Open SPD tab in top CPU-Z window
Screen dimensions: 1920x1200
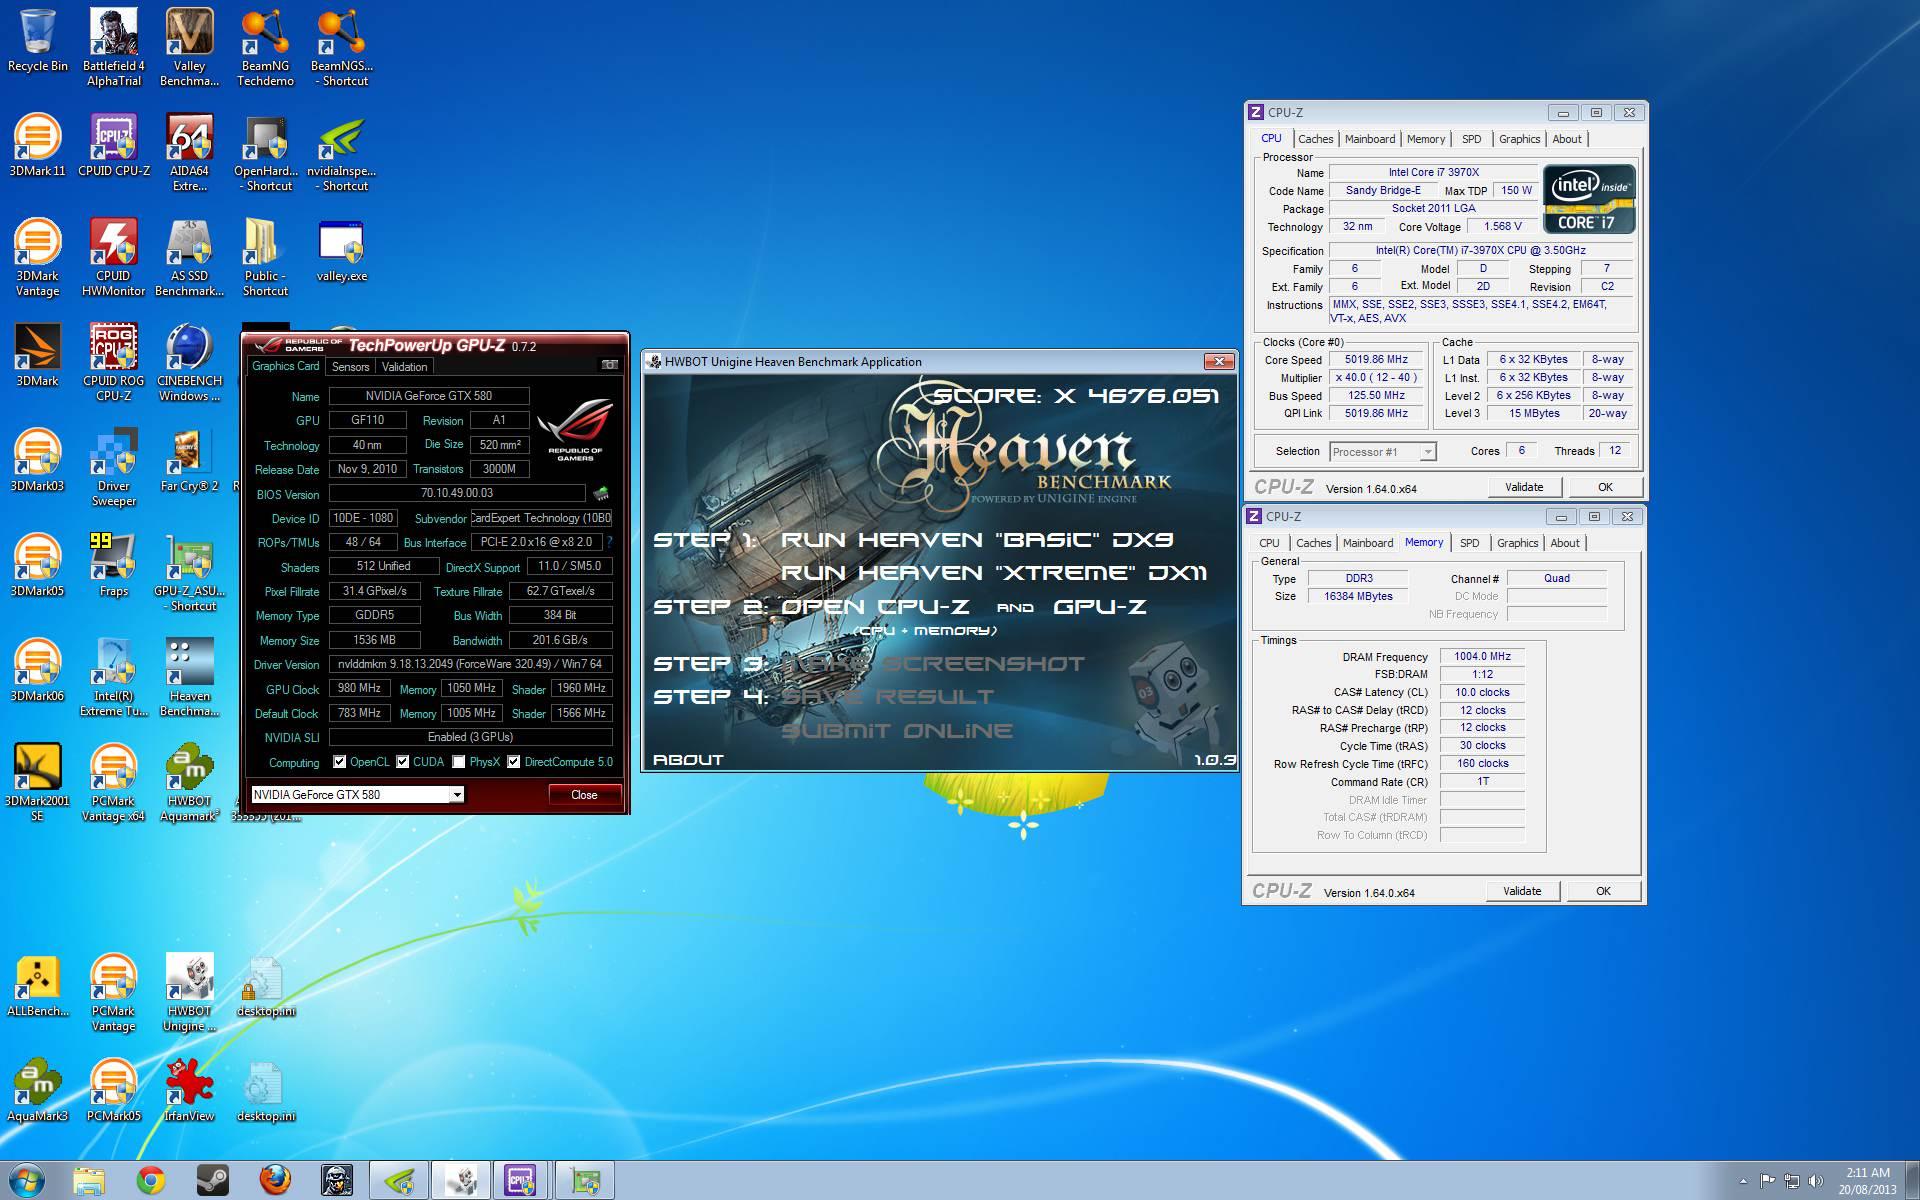tap(1471, 139)
